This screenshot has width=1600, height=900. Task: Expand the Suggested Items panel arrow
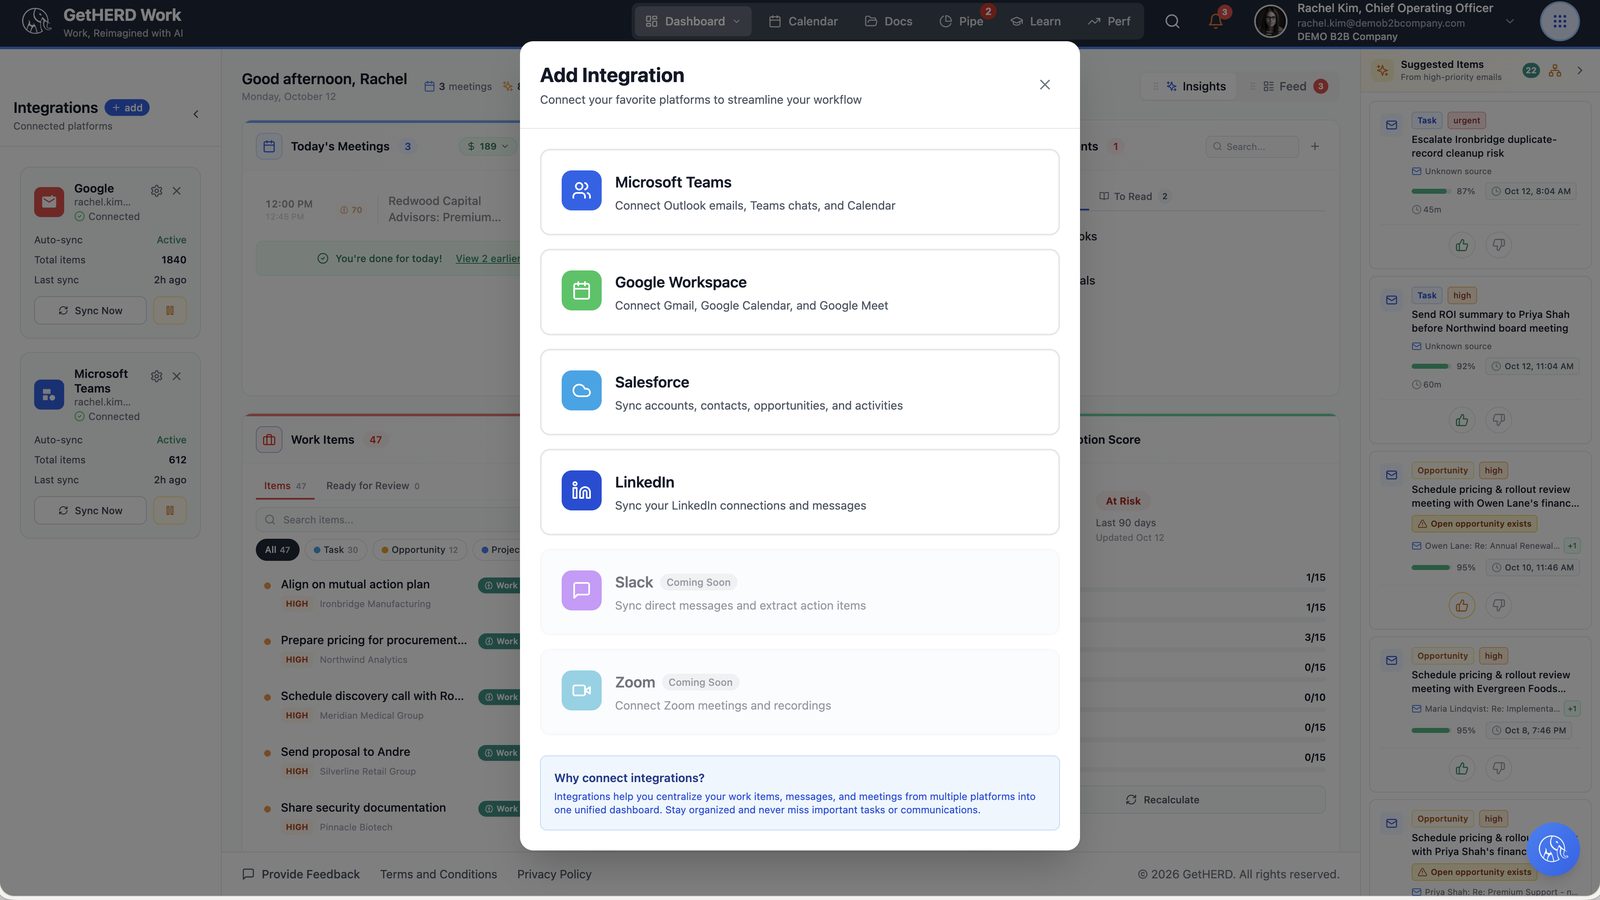[x=1580, y=71]
